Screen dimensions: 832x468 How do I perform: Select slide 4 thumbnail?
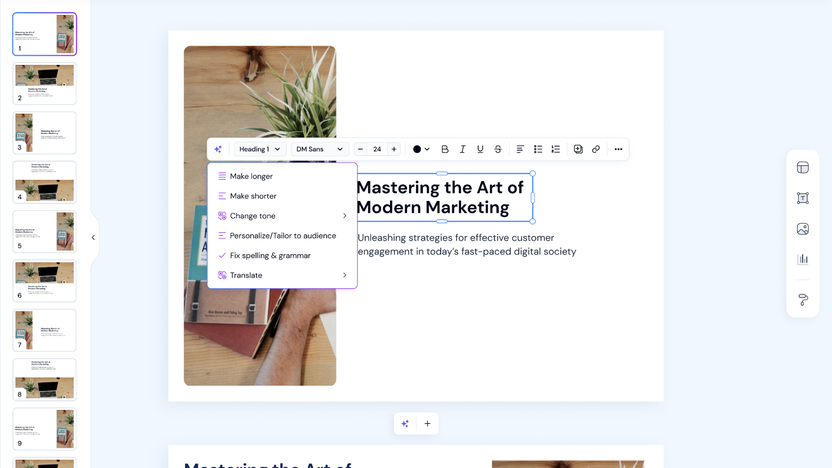click(x=45, y=182)
